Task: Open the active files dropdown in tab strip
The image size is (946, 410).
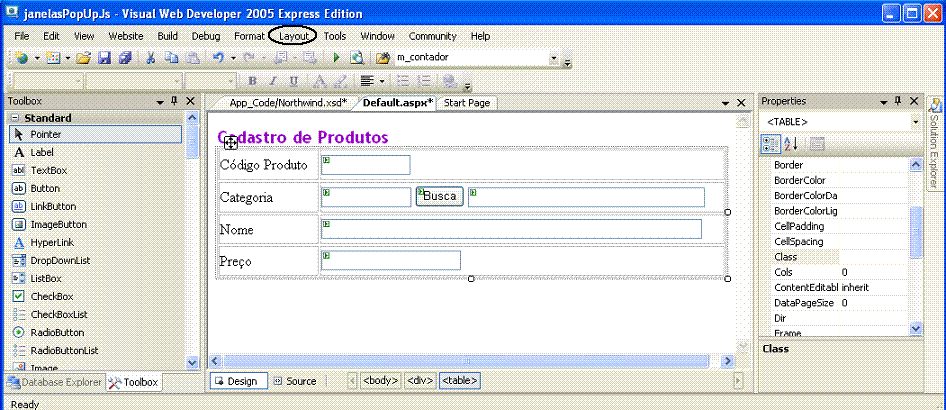Action: click(726, 103)
